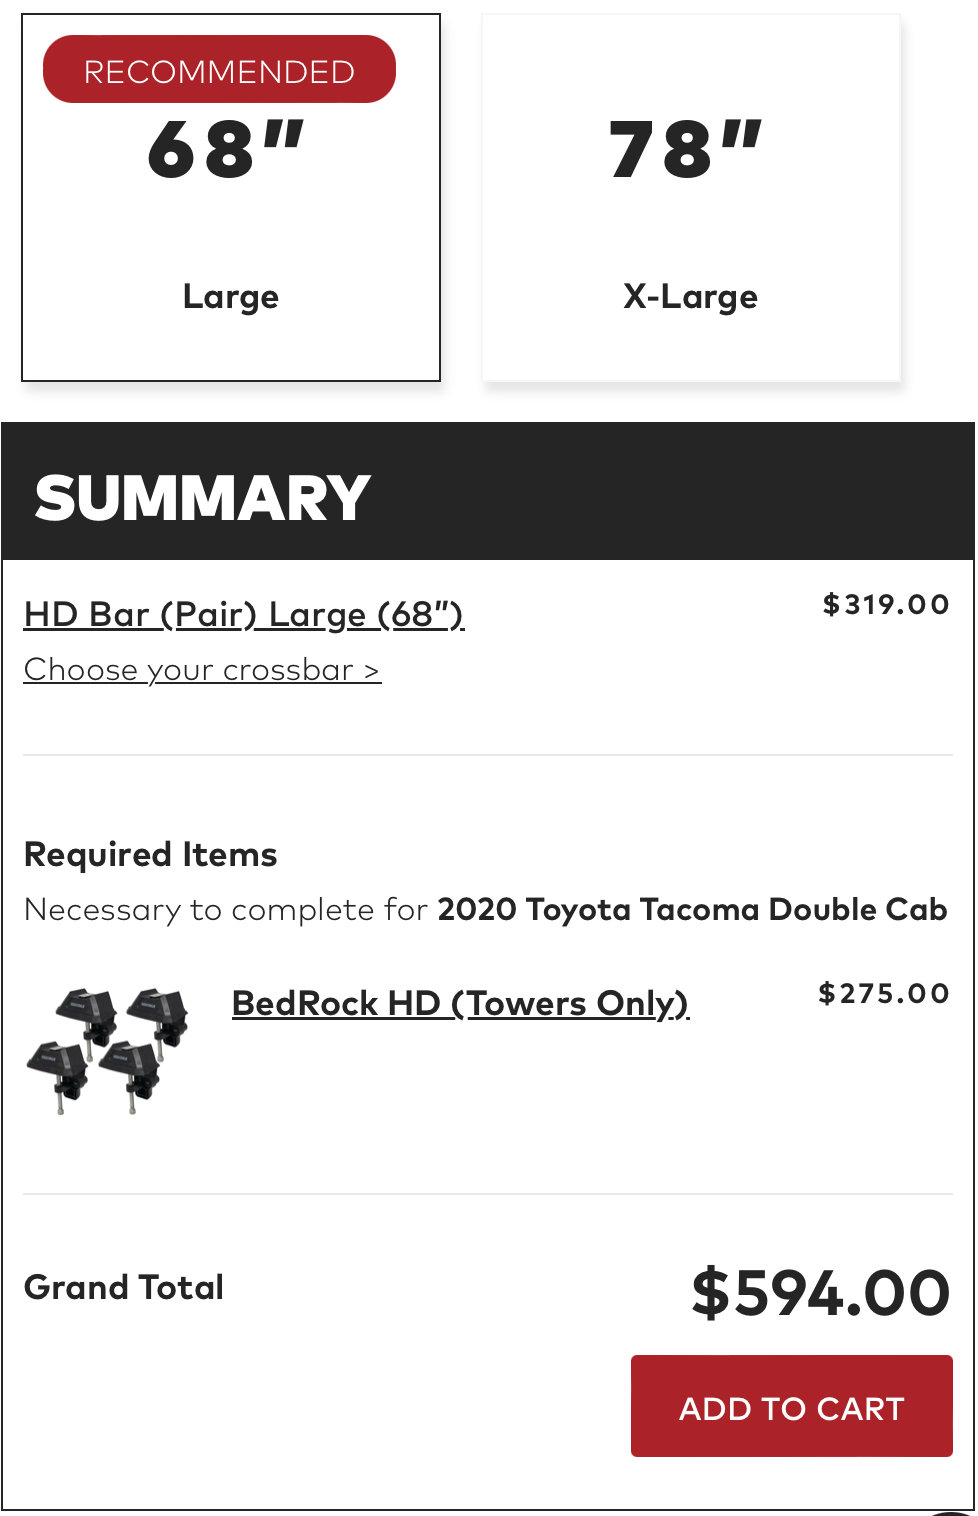Select the 78" X-Large size card
This screenshot has height=1516, width=978.
(691, 197)
